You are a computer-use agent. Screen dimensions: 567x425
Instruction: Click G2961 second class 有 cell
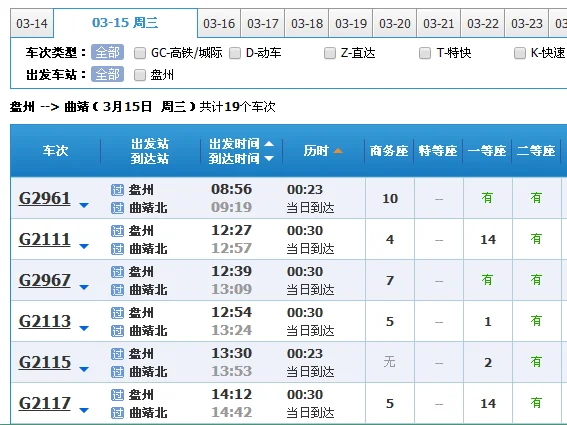click(536, 198)
